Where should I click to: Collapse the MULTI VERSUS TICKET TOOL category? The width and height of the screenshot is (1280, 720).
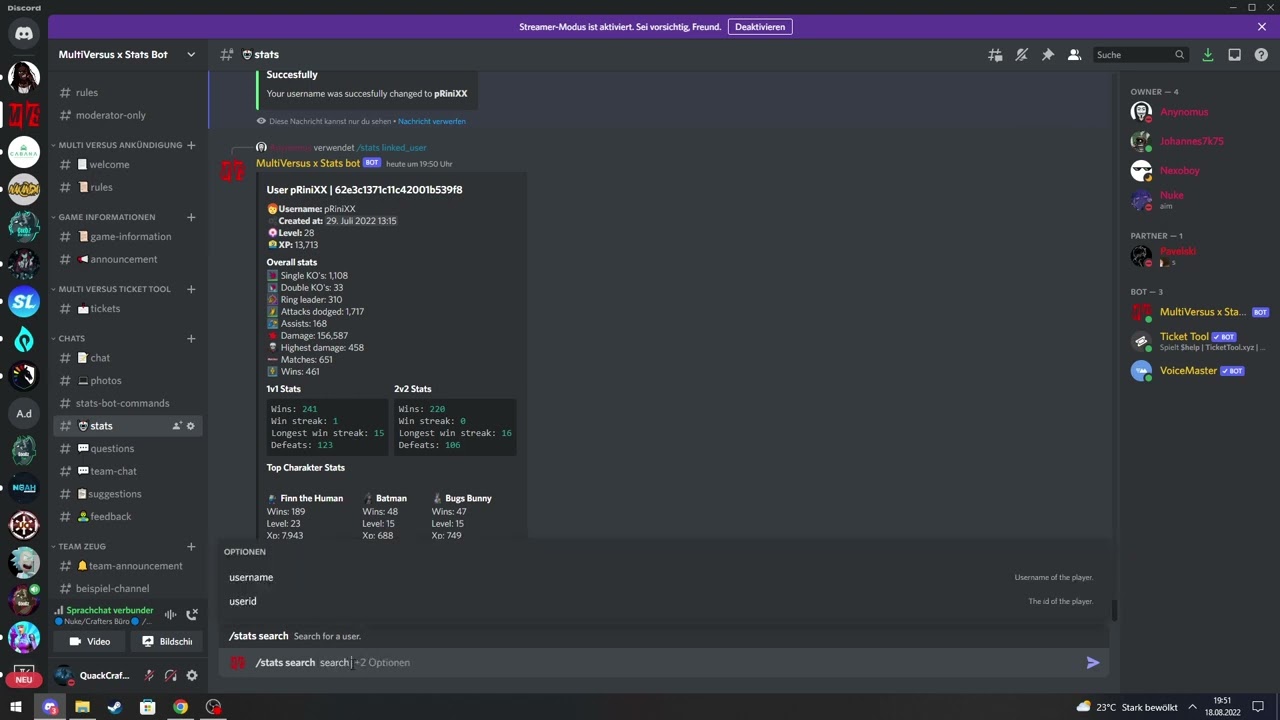pos(113,289)
